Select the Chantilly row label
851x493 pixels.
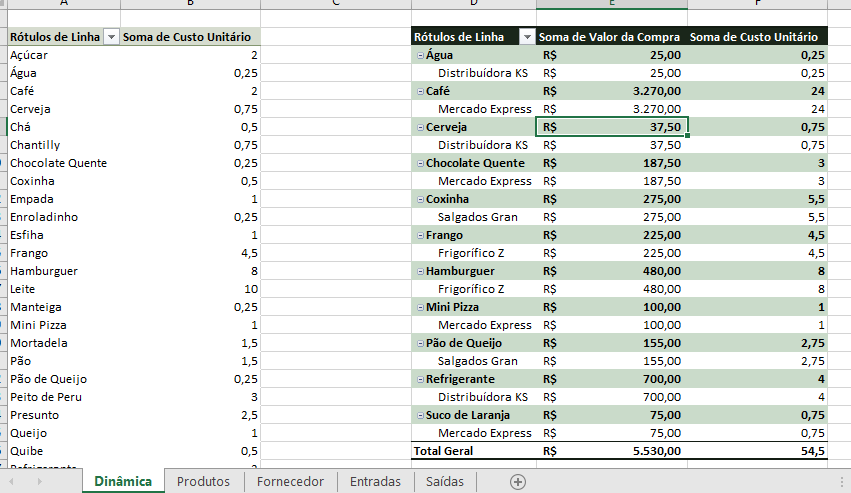(x=64, y=145)
